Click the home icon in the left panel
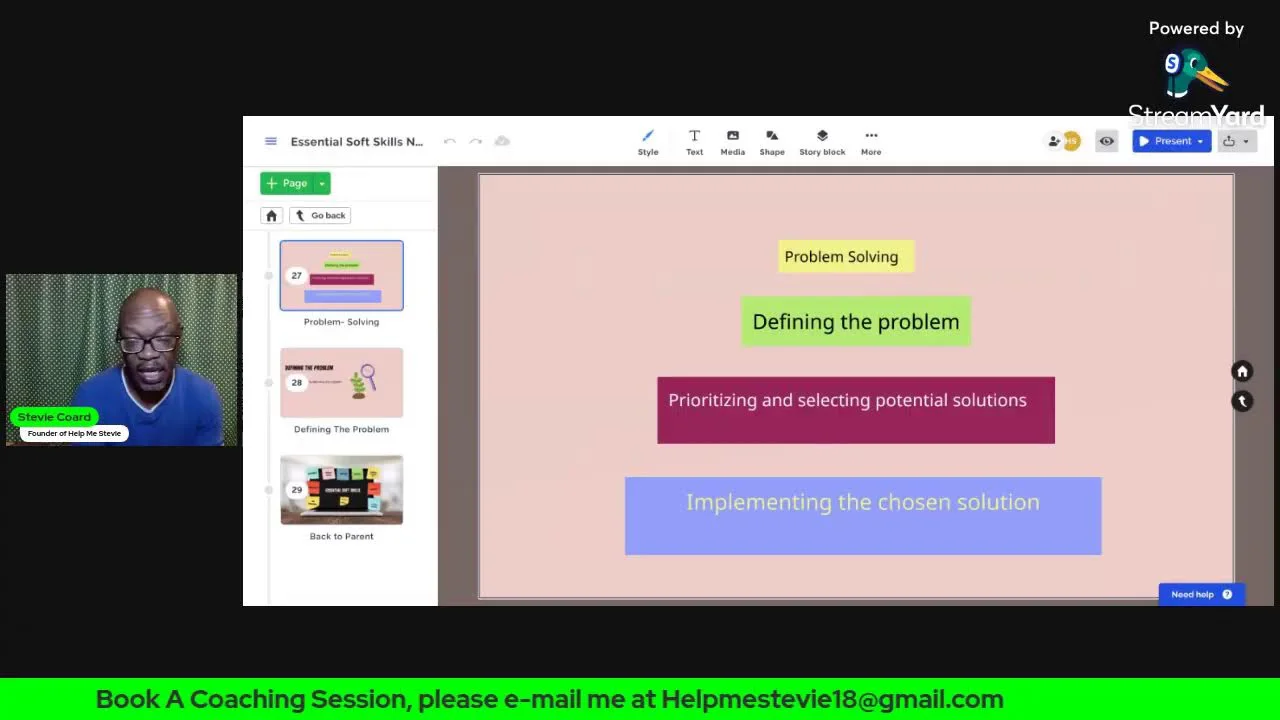 (x=271, y=215)
